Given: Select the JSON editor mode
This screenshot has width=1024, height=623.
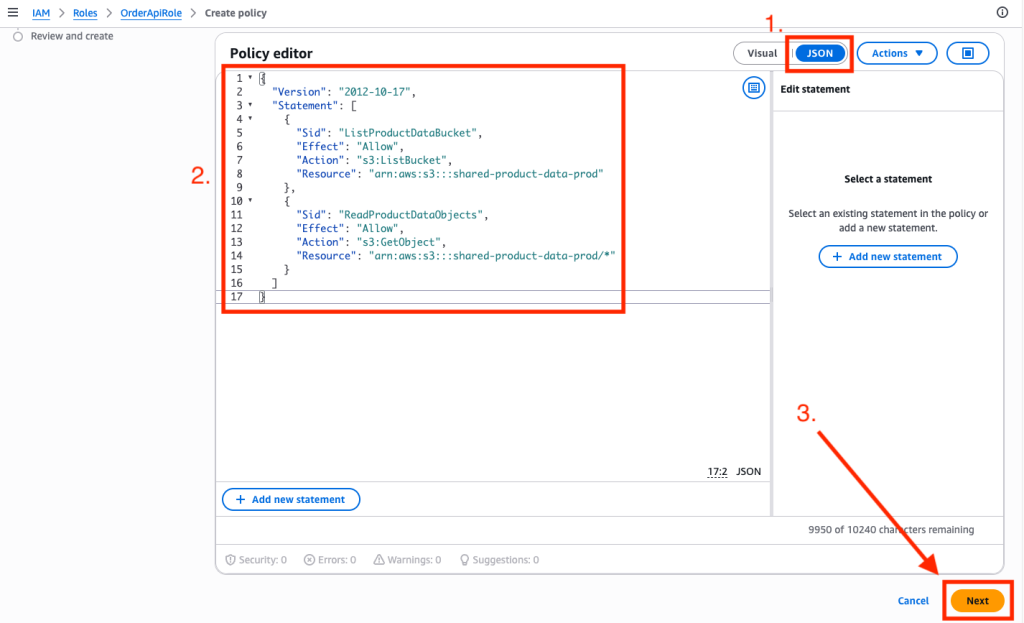Looking at the screenshot, I should (x=820, y=53).
